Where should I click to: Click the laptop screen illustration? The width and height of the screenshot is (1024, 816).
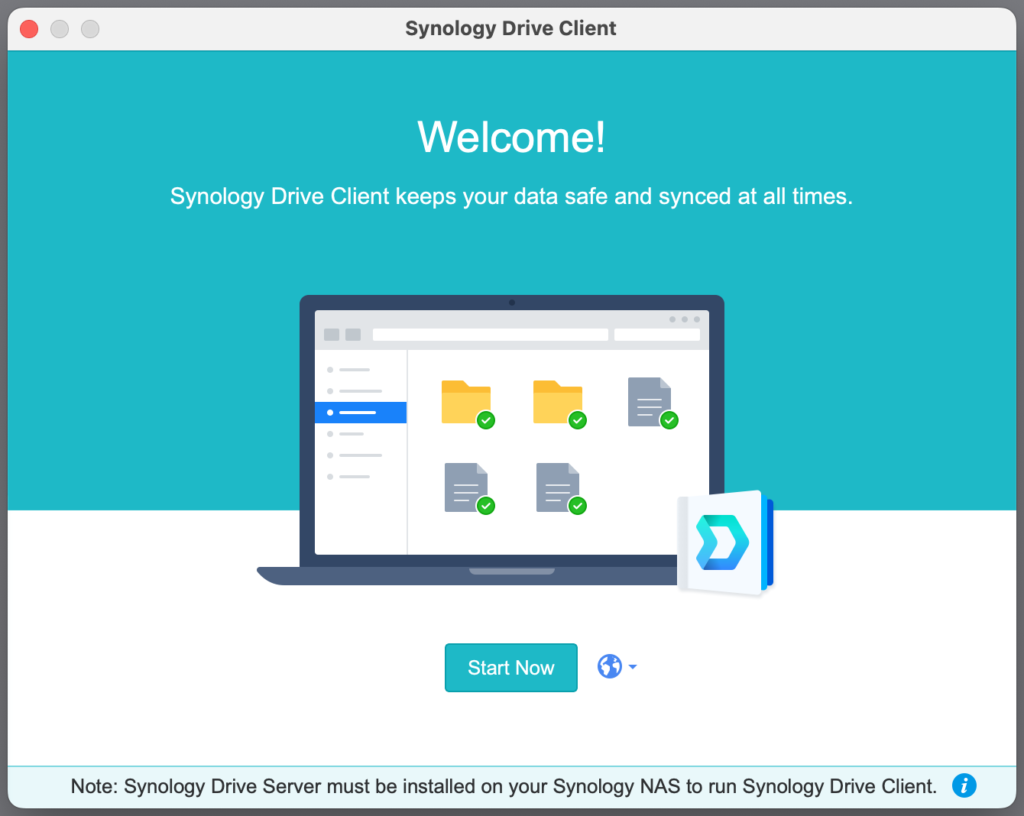tap(511, 430)
